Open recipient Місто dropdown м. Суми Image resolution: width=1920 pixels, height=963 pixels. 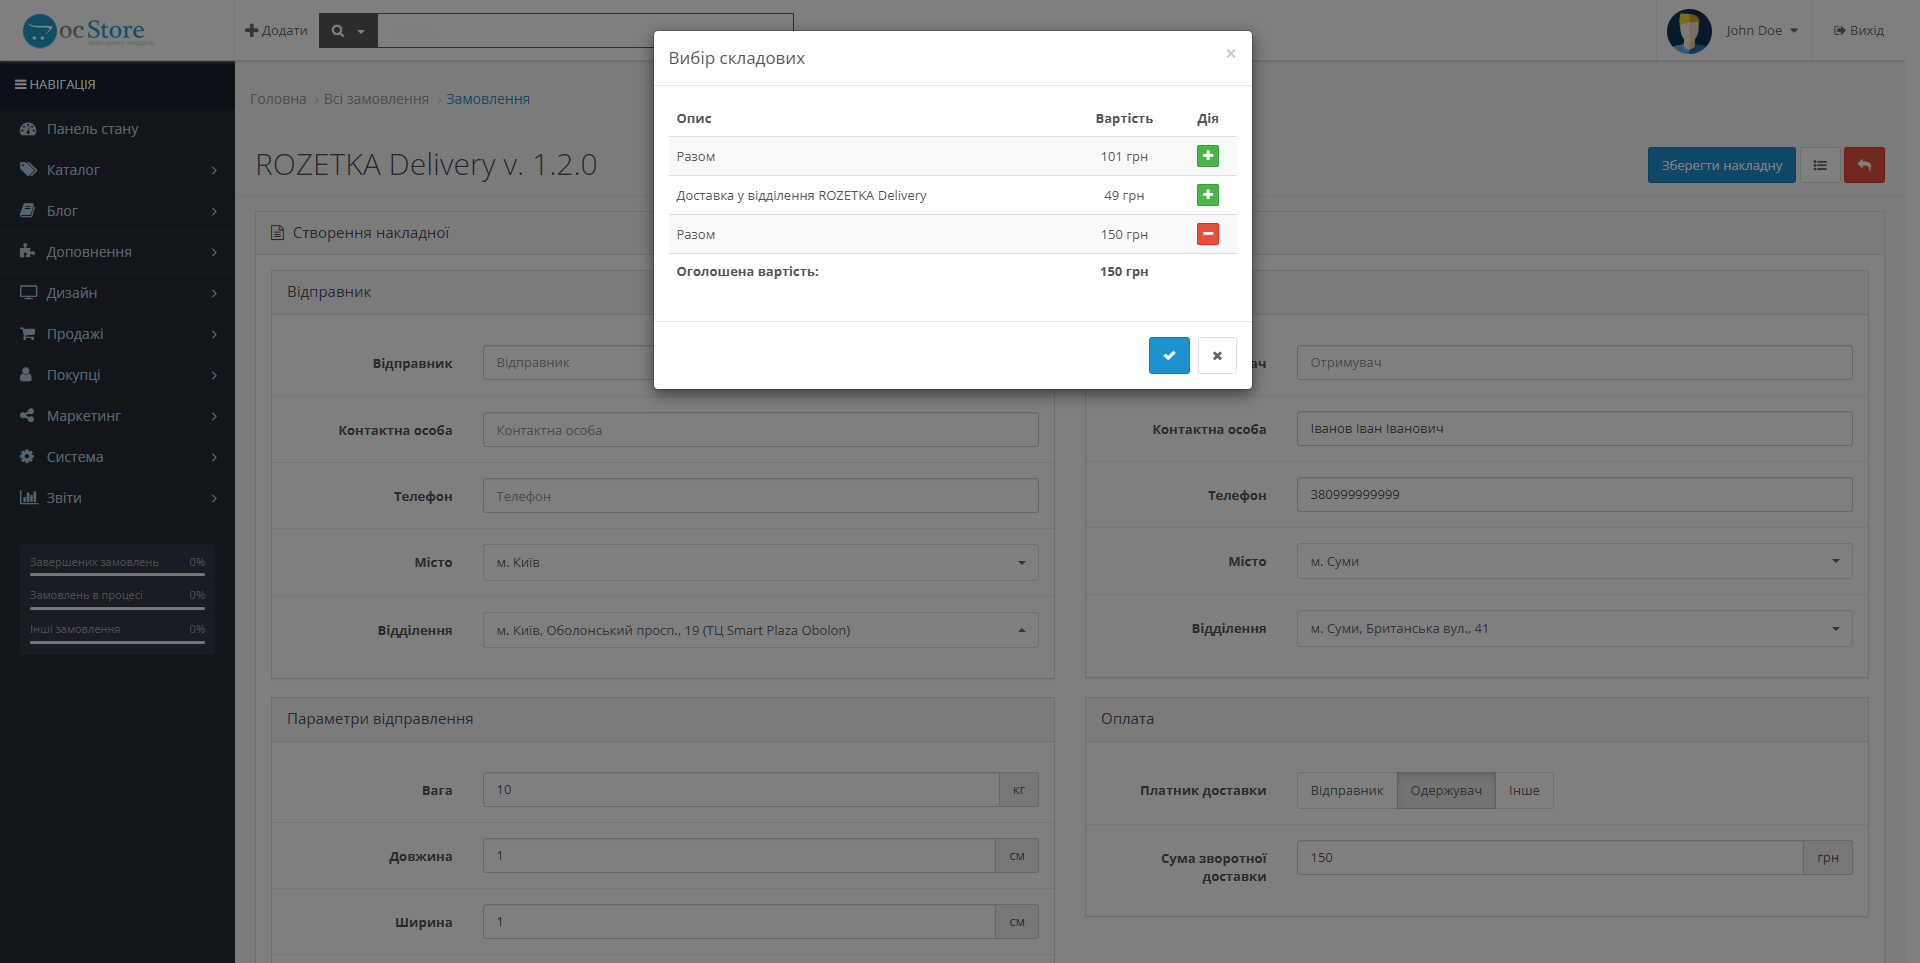(x=1574, y=561)
